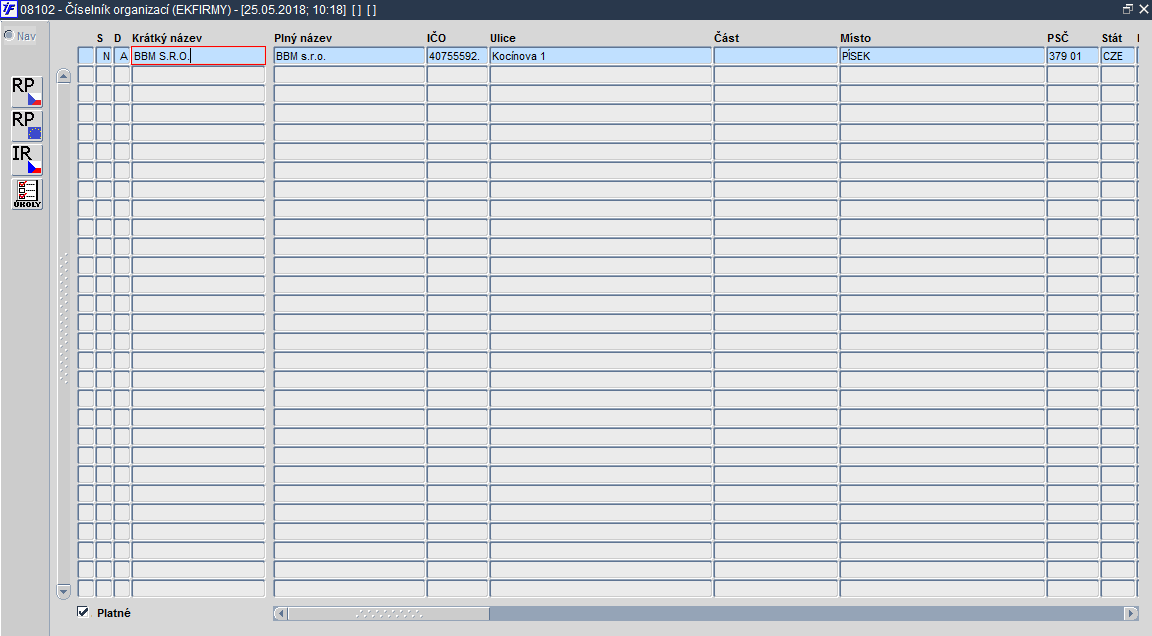1152x636 pixels.
Task: Click the IČO column header
Action: tap(436, 38)
